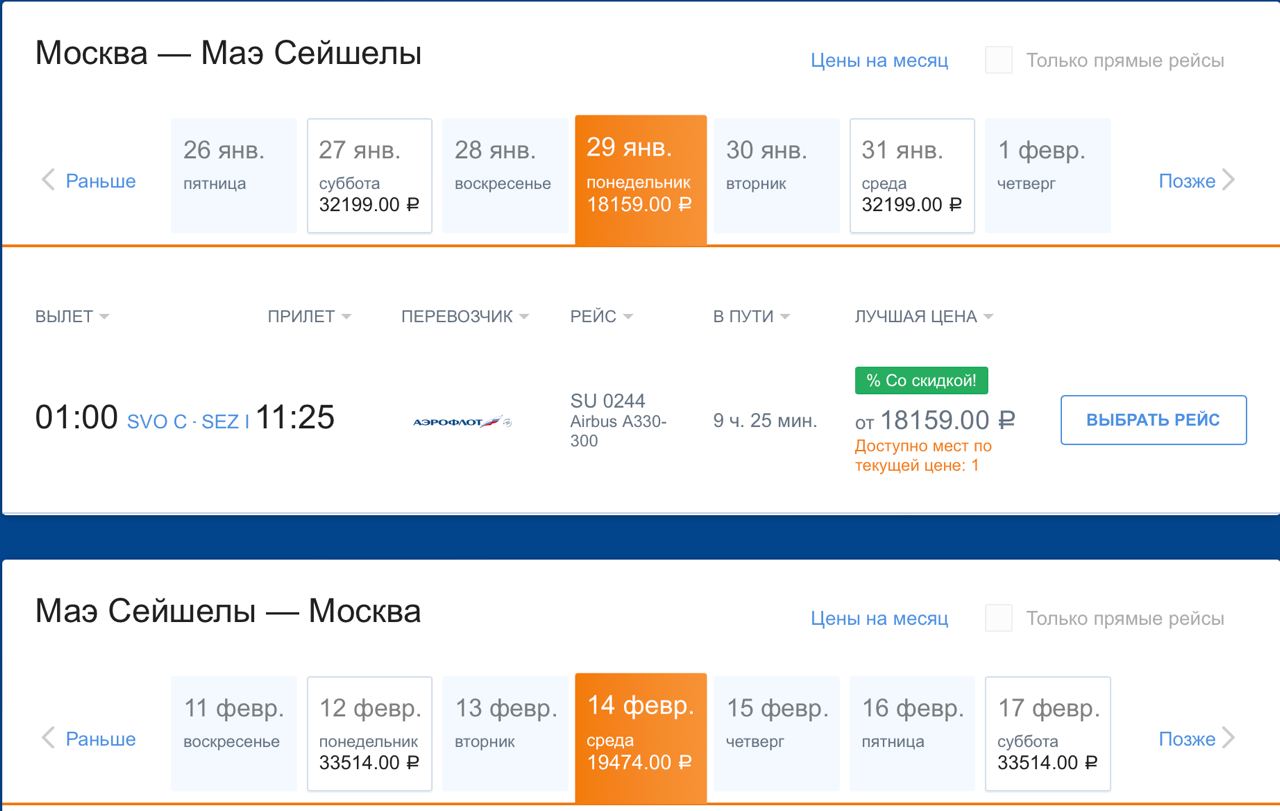The image size is (1280, 811).
Task: Sort flights by arrival time
Action: (309, 316)
